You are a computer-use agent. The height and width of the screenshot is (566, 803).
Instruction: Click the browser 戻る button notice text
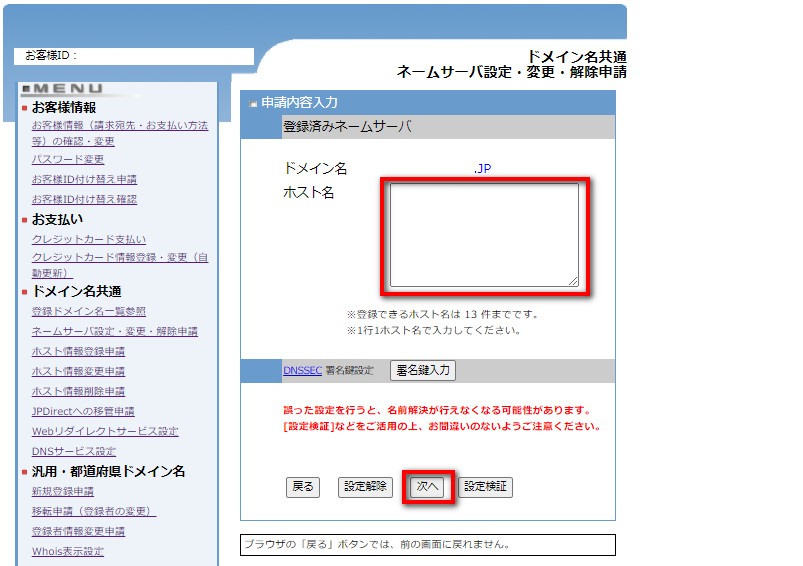click(x=377, y=544)
